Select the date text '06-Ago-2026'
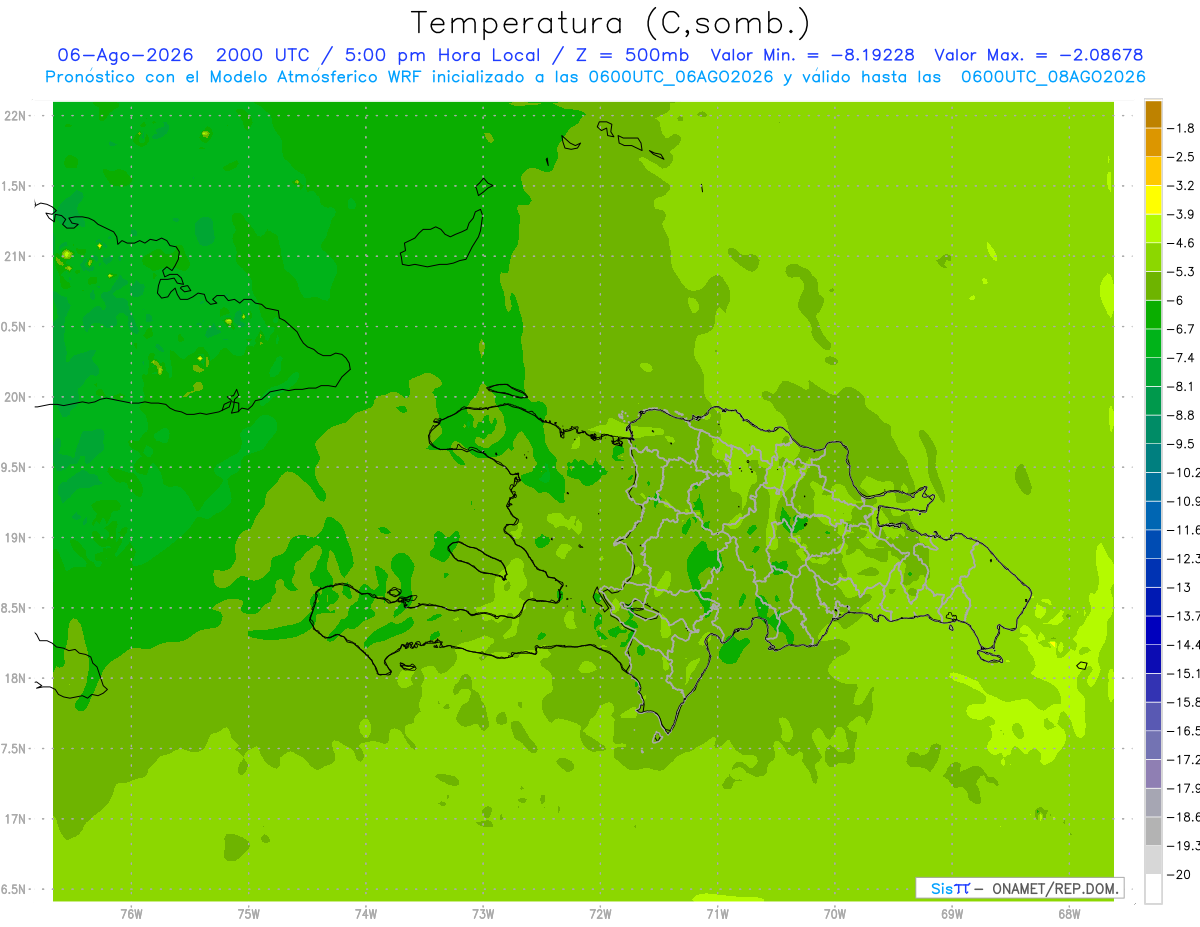 125,55
